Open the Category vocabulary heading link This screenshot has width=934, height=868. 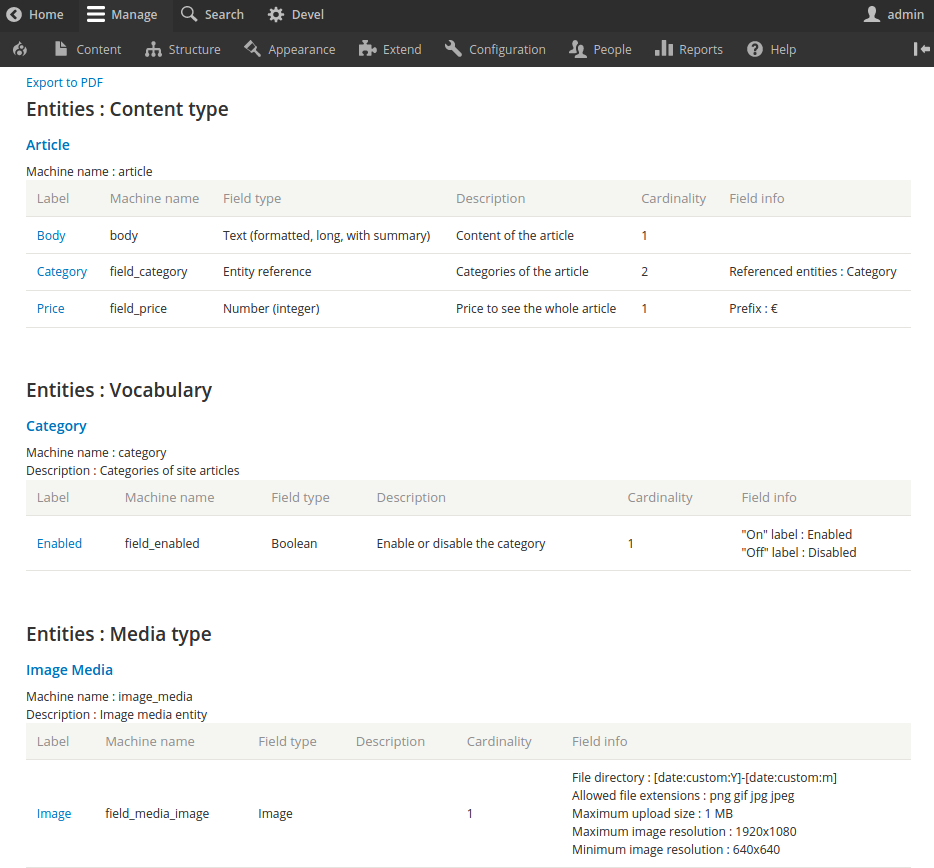(56, 426)
